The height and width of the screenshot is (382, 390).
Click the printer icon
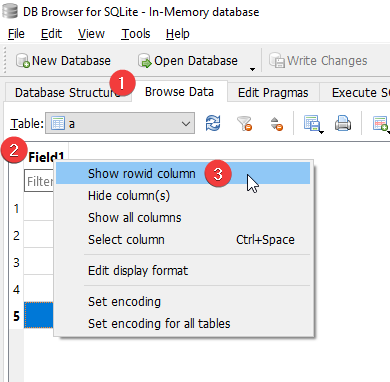(x=343, y=123)
